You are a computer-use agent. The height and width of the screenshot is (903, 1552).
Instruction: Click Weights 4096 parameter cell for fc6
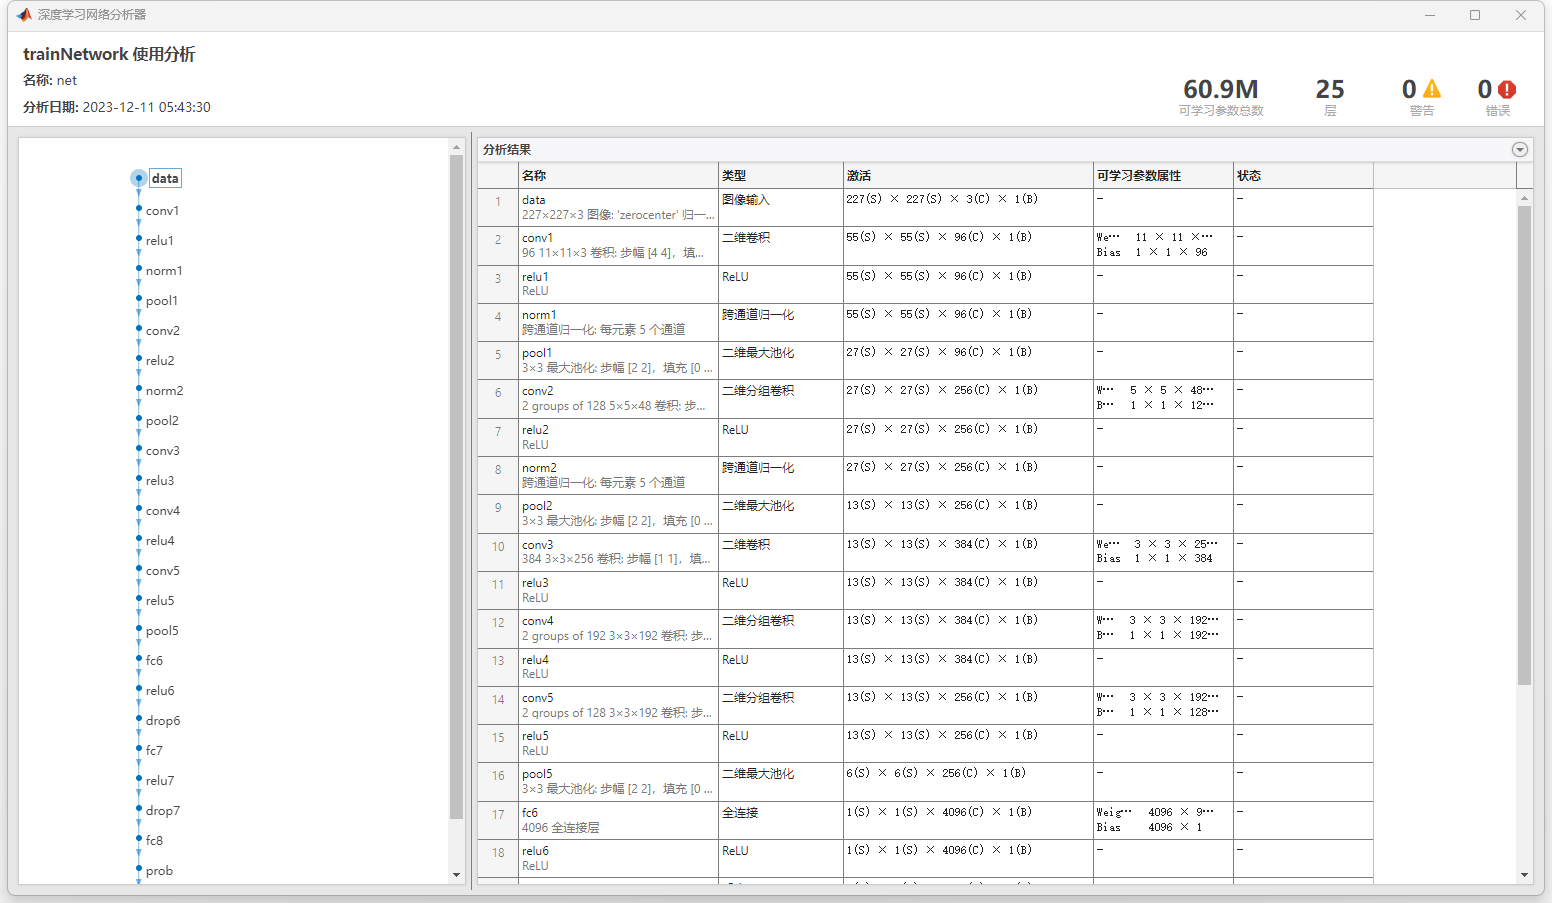[x=1163, y=820]
